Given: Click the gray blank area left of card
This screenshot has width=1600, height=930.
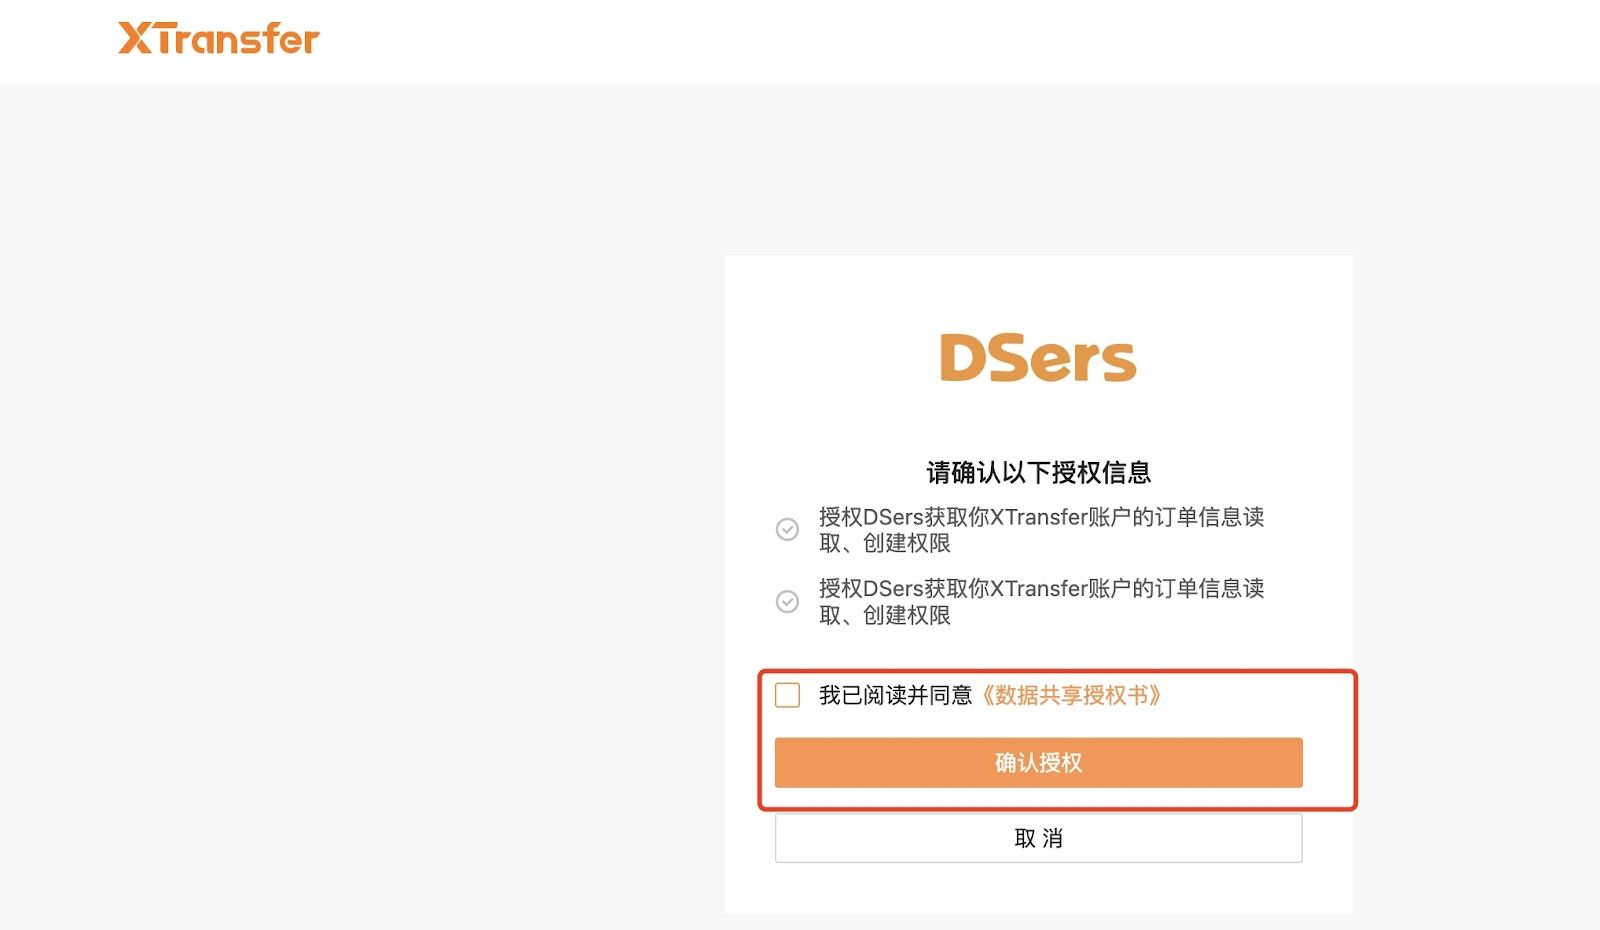Looking at the screenshot, I should click(x=362, y=500).
